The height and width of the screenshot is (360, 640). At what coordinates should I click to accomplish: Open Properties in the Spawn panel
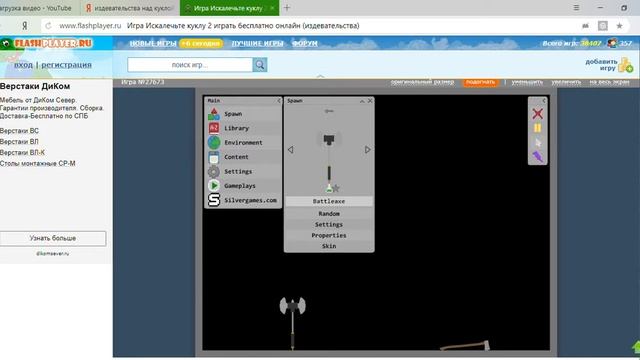pos(329,236)
